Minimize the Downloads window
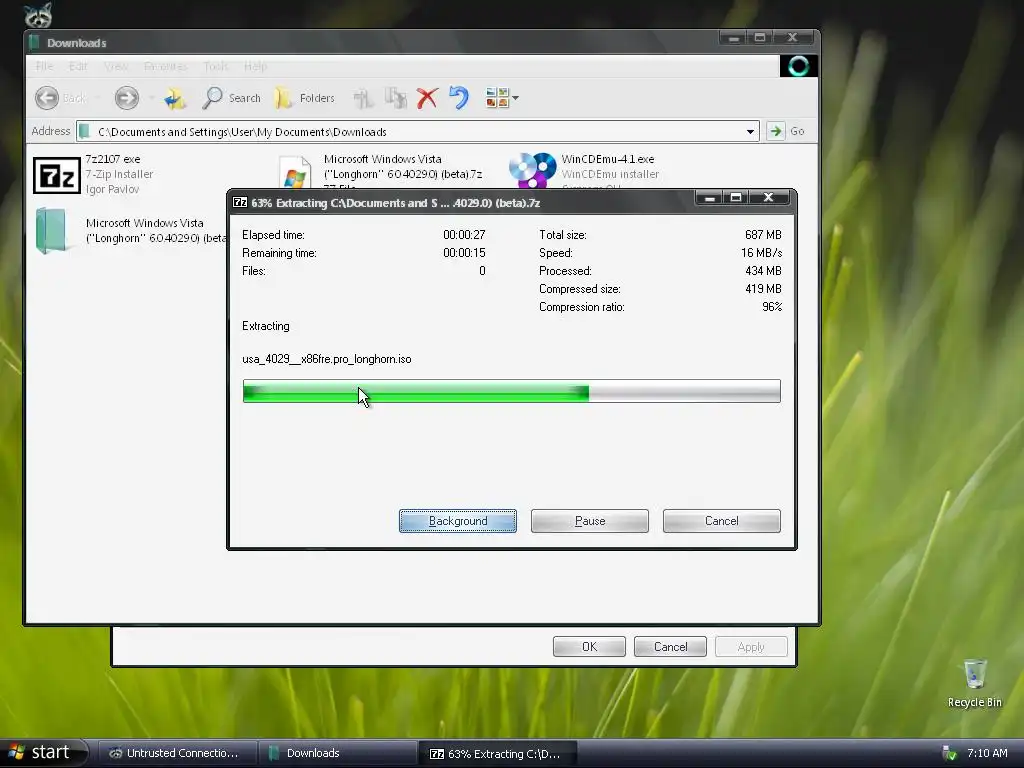 (733, 37)
